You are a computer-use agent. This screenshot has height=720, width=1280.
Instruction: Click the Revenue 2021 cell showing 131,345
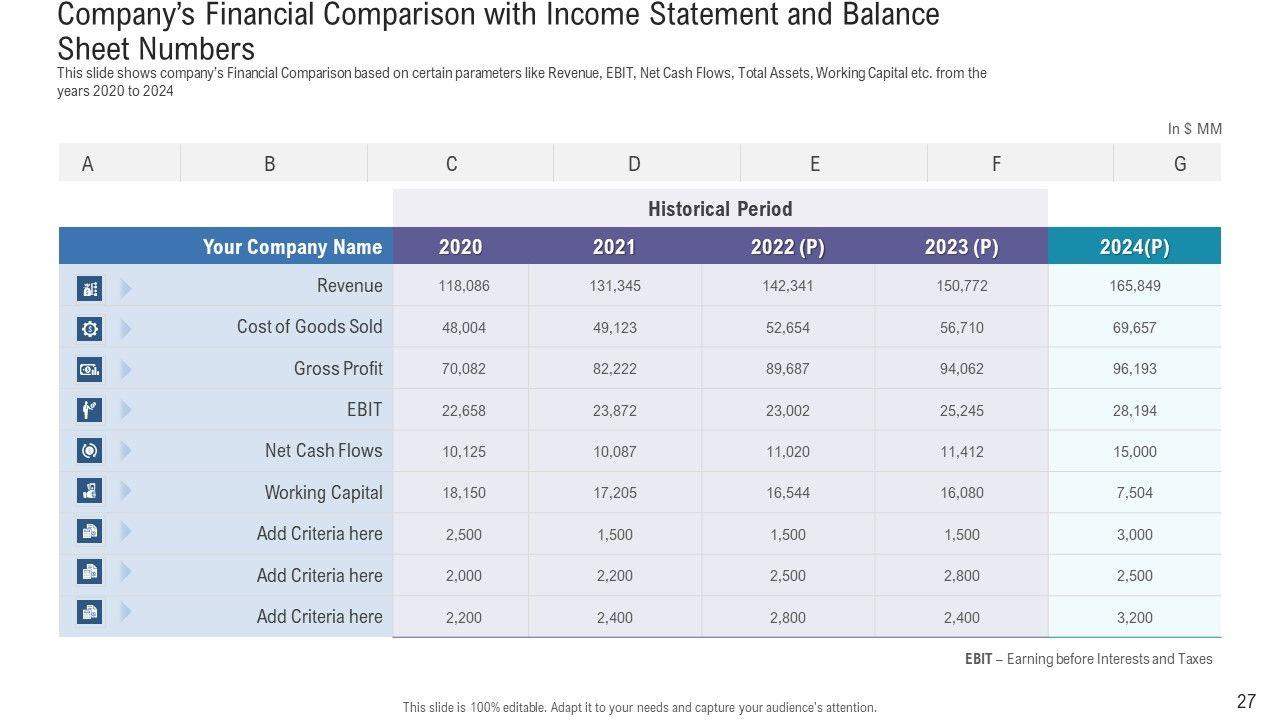coord(615,286)
